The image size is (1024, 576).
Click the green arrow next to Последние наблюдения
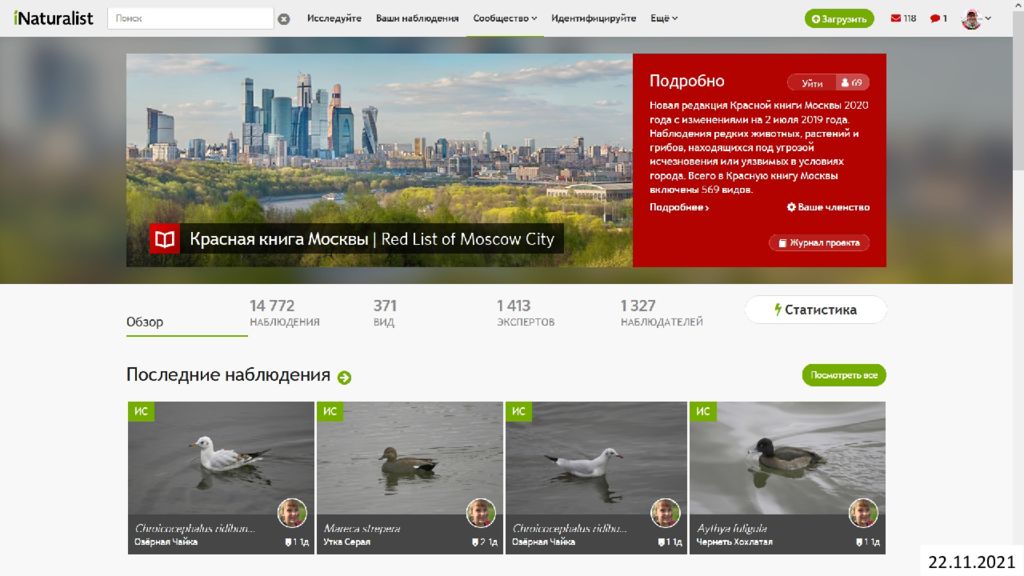point(344,377)
